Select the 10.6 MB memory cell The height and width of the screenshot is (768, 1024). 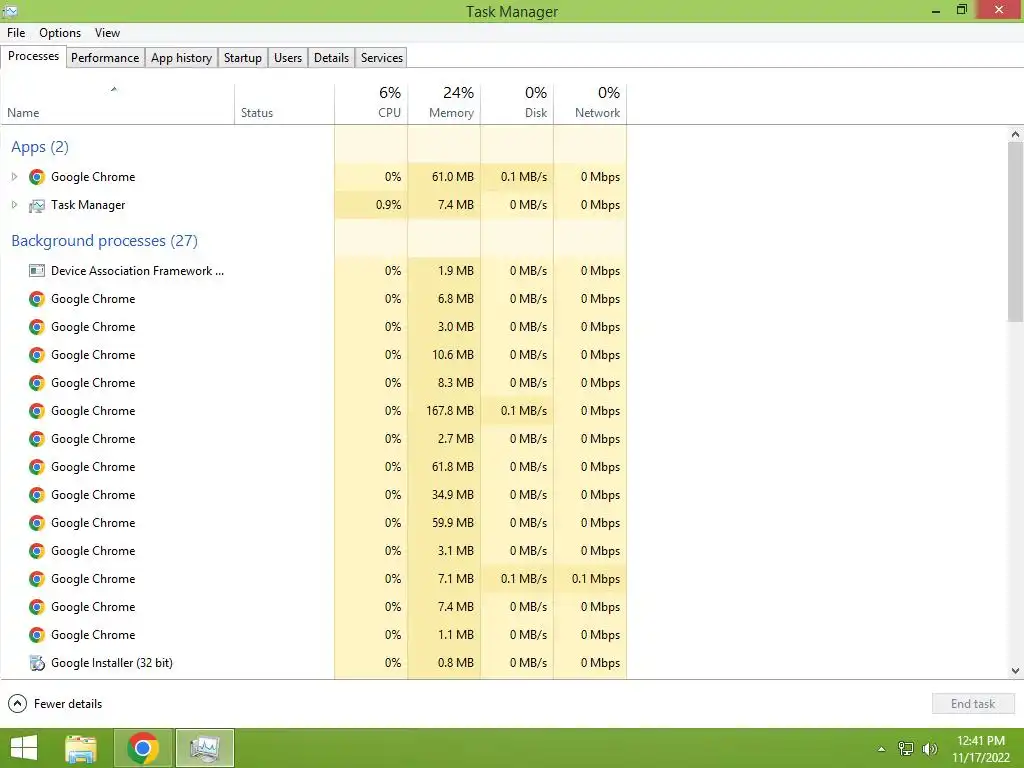tap(444, 355)
